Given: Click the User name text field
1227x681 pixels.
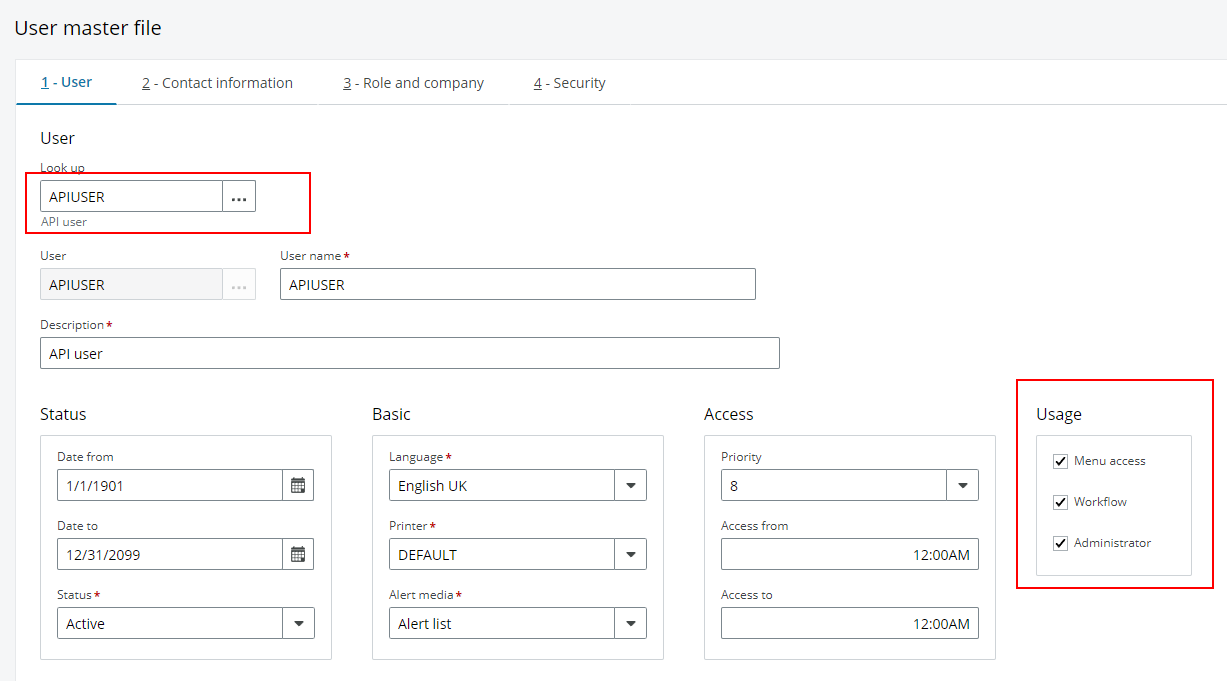Looking at the screenshot, I should tap(517, 285).
